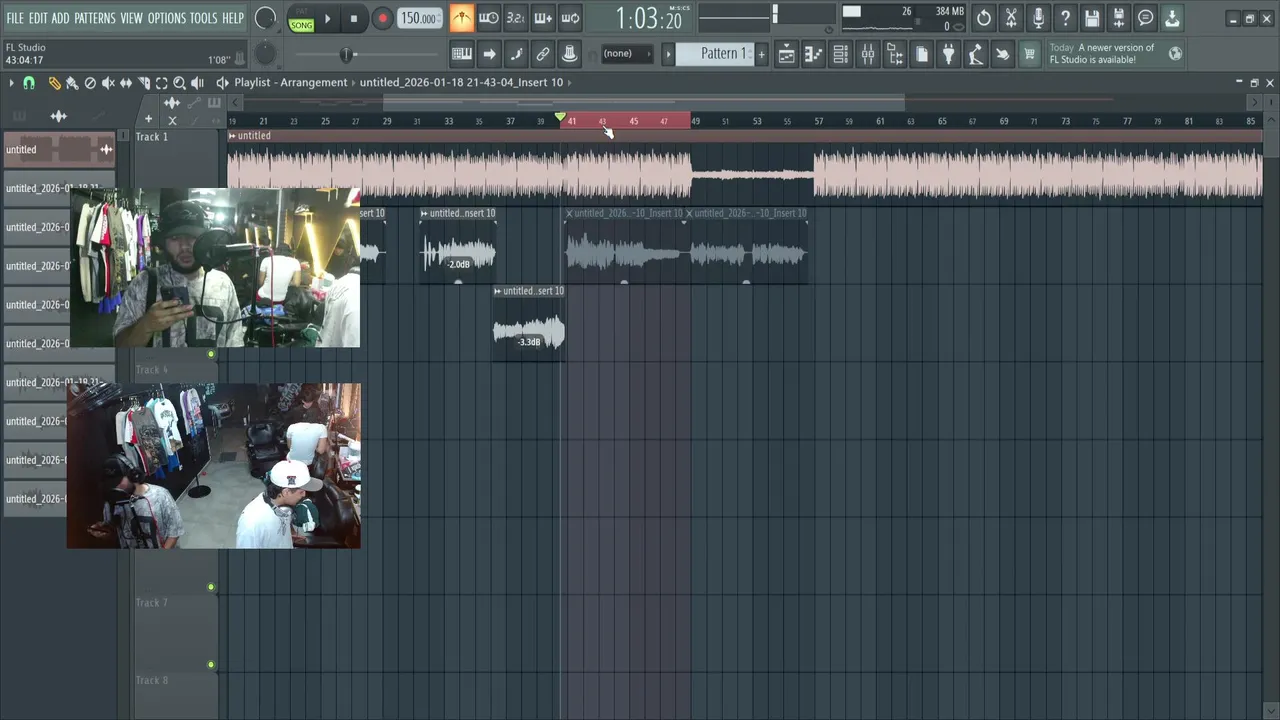Open the TOOLS menu

click(x=203, y=18)
